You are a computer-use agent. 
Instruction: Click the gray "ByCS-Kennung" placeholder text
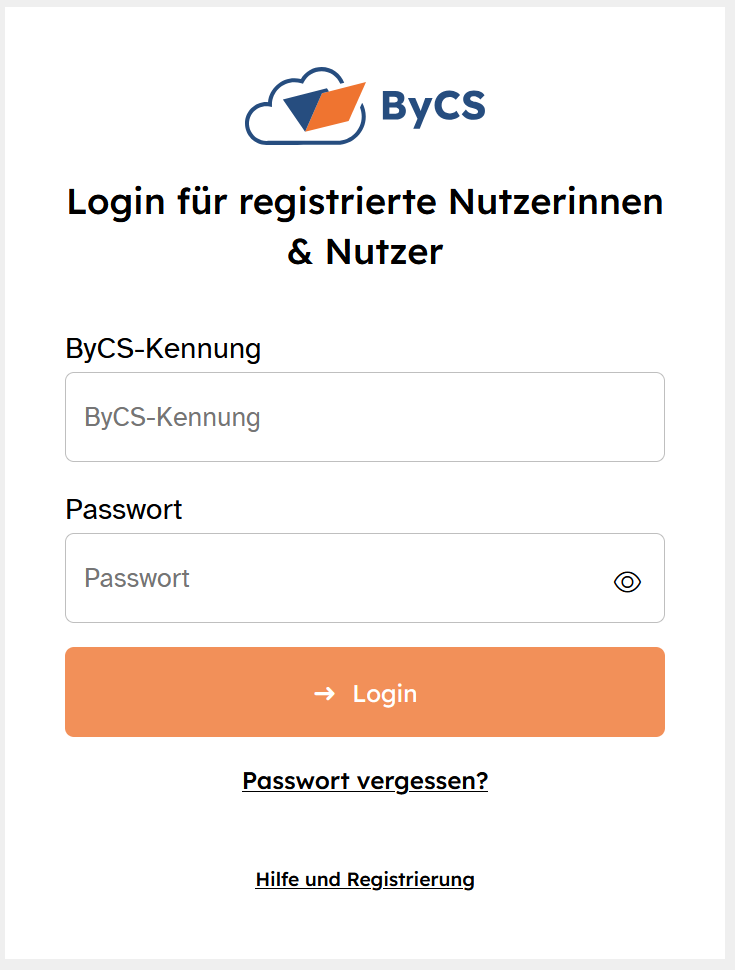pyautogui.click(x=172, y=417)
